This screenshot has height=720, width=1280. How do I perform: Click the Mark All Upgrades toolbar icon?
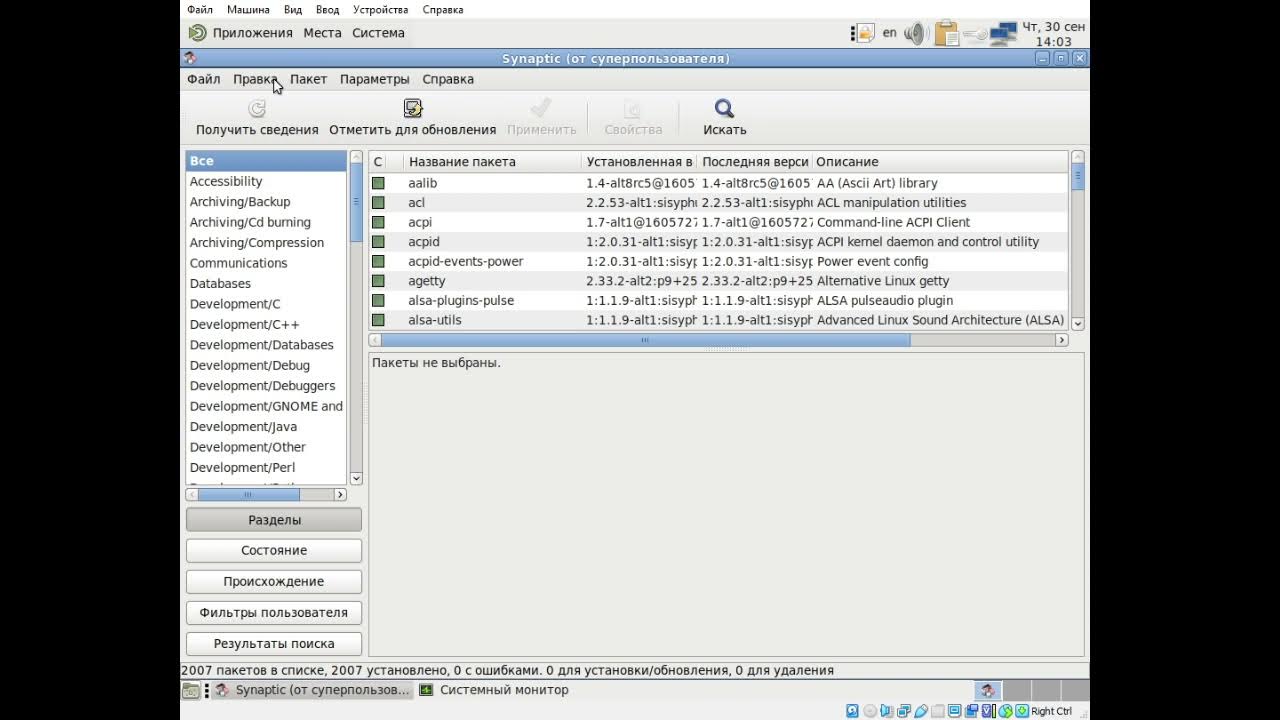[x=413, y=108]
